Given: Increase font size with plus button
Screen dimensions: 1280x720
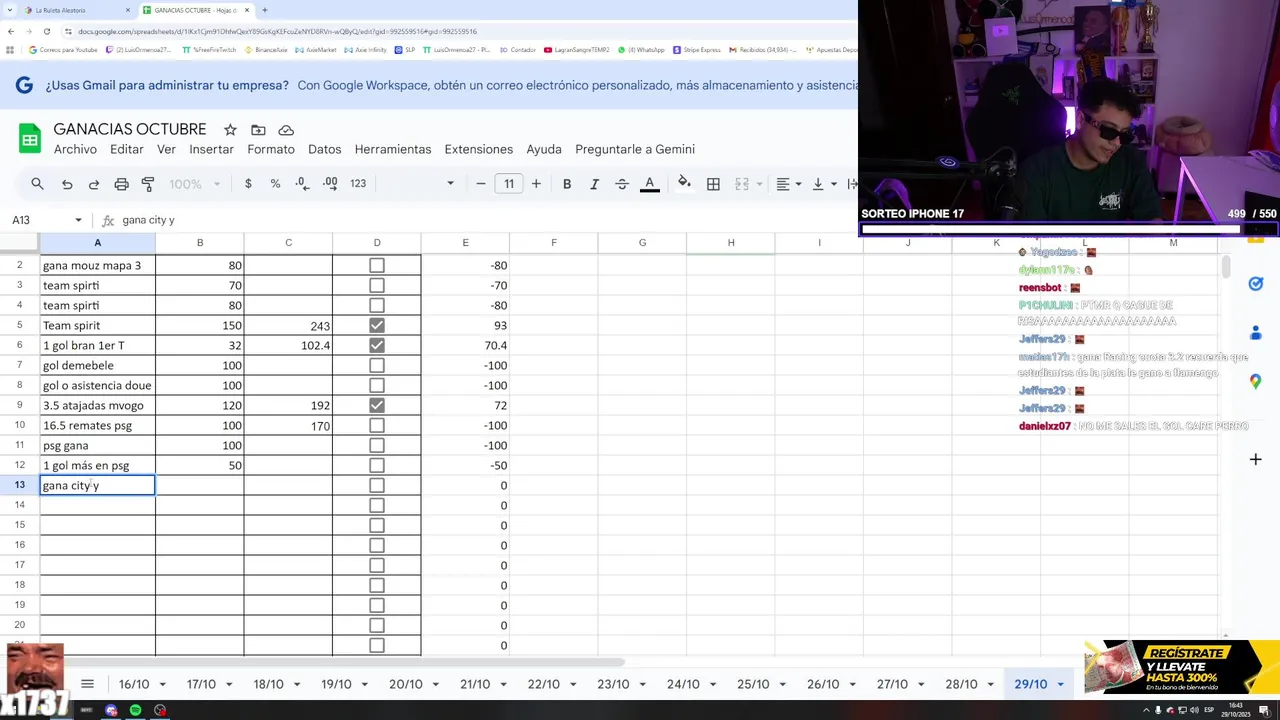Looking at the screenshot, I should (536, 184).
